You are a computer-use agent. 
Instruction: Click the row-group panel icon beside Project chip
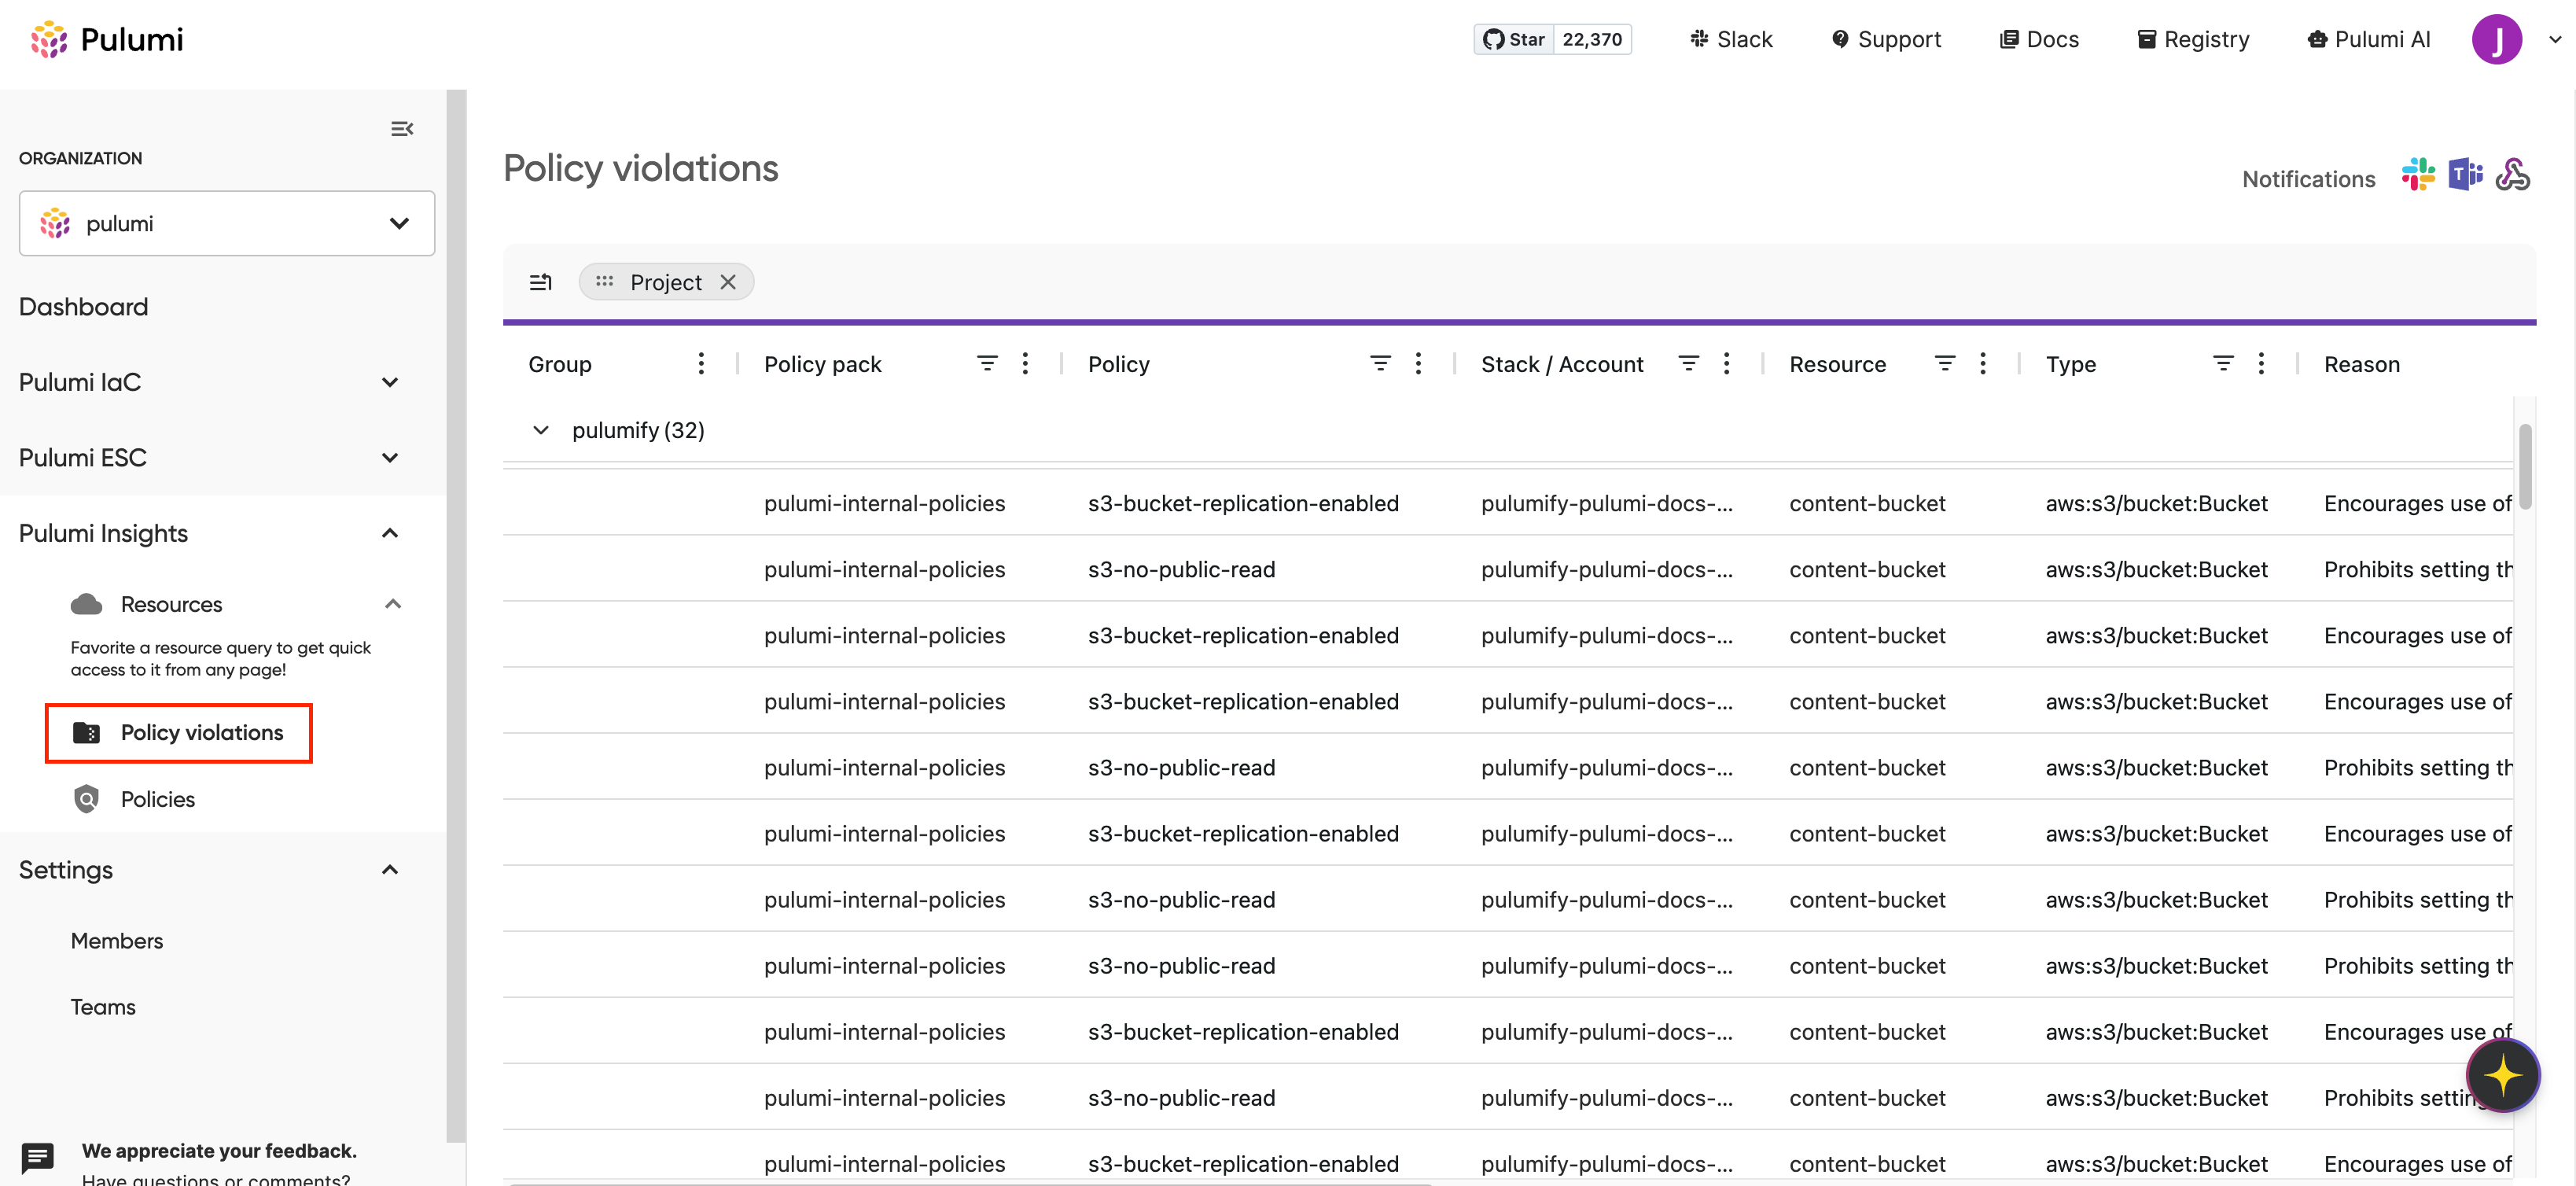(x=541, y=282)
